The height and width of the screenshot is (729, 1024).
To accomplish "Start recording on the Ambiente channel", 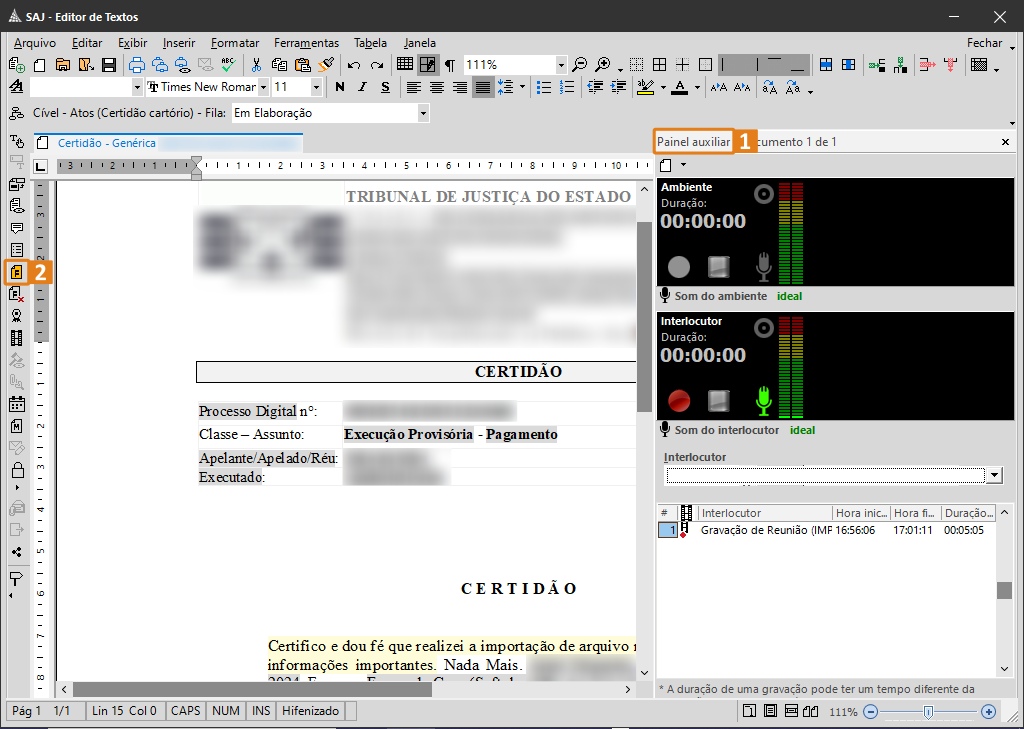I will coord(679,267).
